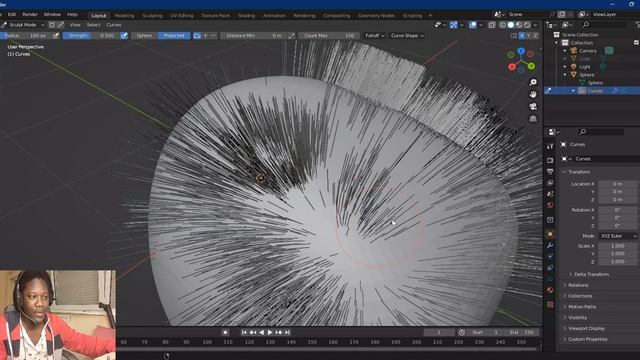Switch perspective/orthographic grid icon
The height and width of the screenshot is (360, 640).
(533, 119)
